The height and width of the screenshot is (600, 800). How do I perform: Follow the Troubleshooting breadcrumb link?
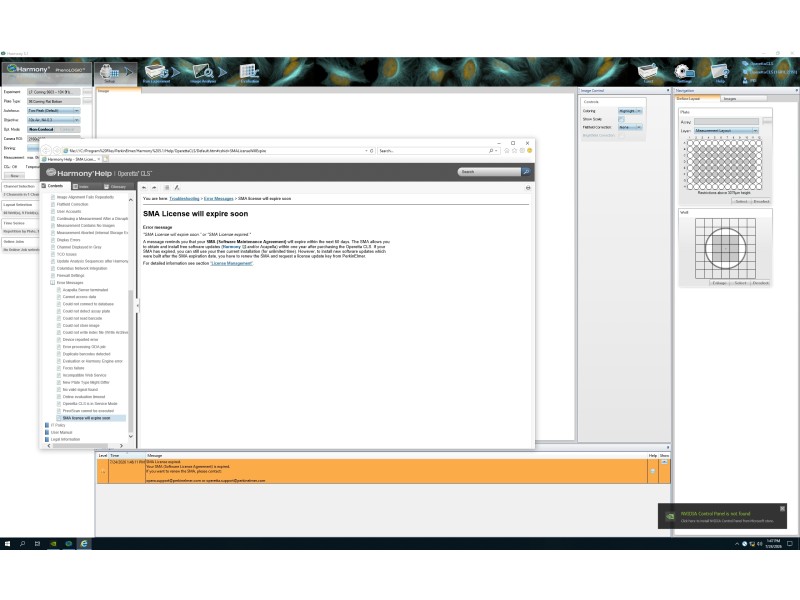[x=184, y=198]
